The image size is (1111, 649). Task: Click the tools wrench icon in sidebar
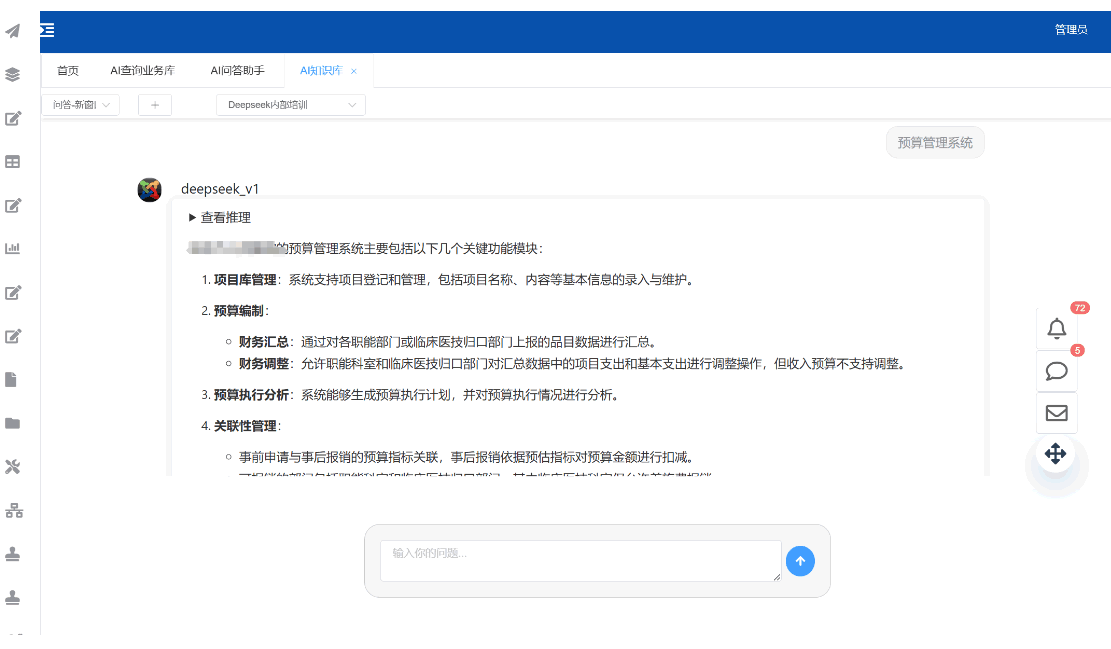(x=13, y=466)
